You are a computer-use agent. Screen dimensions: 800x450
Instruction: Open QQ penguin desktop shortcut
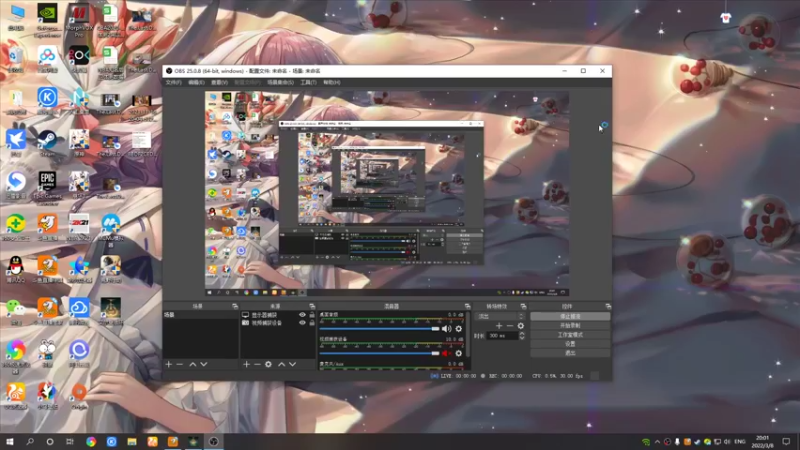click(16, 269)
